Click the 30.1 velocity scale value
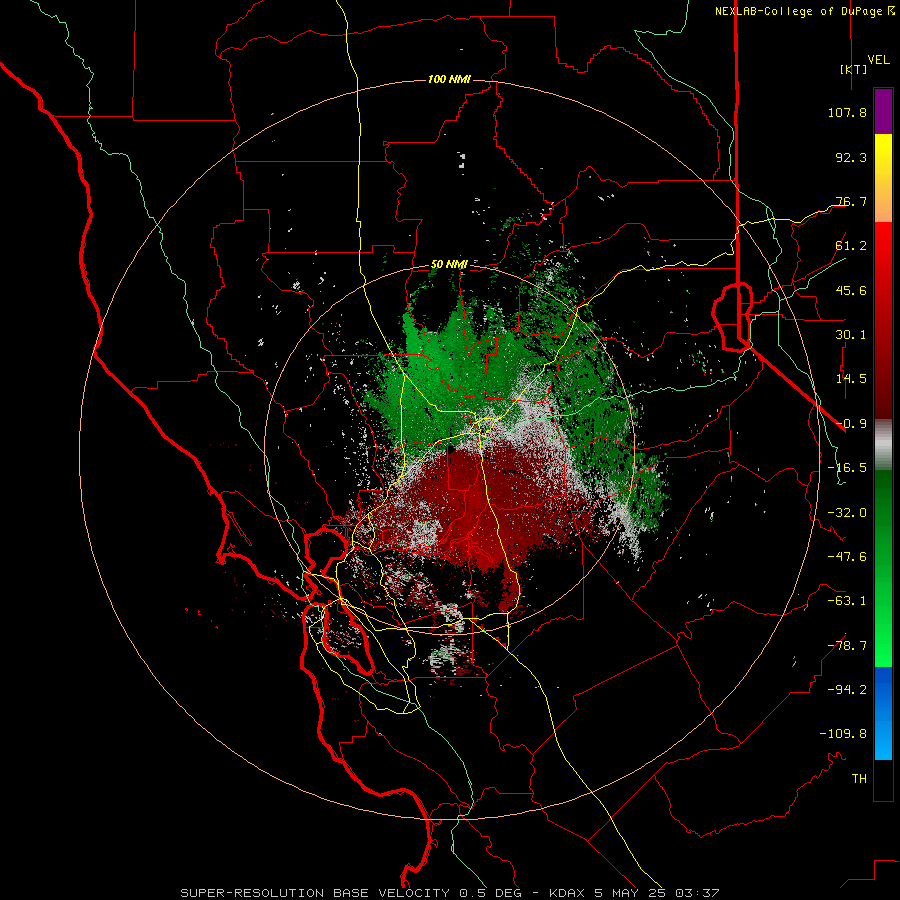The image size is (900, 900). (x=851, y=335)
